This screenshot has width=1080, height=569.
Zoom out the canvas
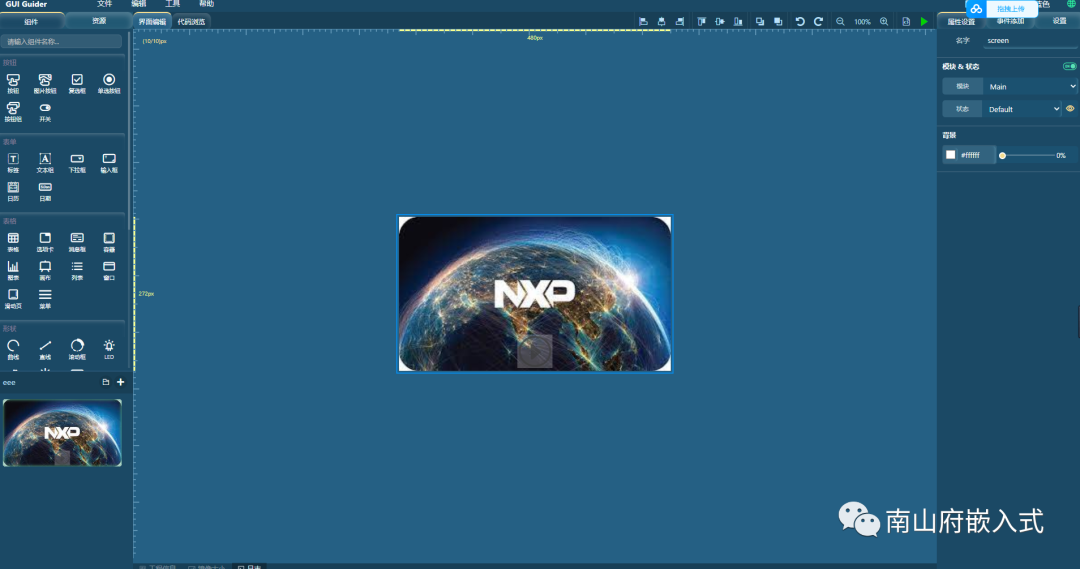point(840,21)
